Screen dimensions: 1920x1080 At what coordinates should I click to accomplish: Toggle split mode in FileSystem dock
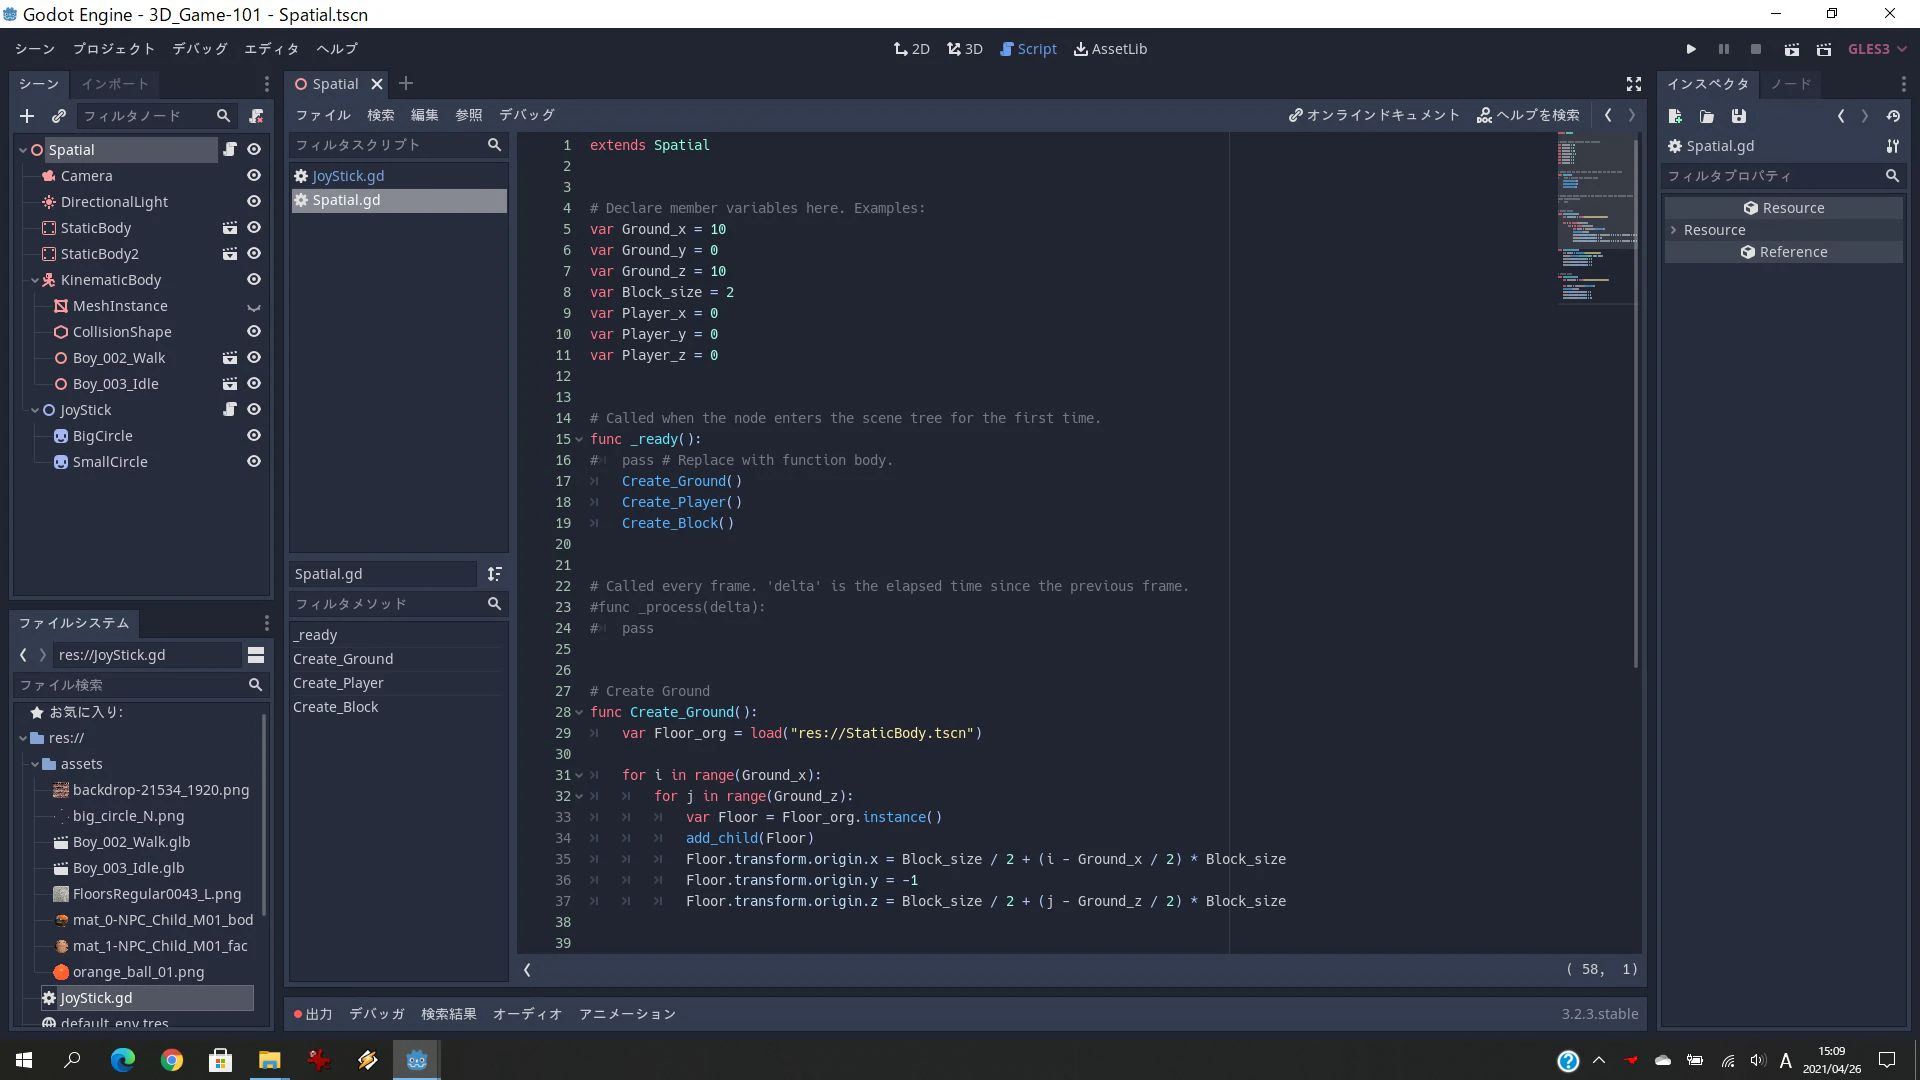pyautogui.click(x=256, y=655)
